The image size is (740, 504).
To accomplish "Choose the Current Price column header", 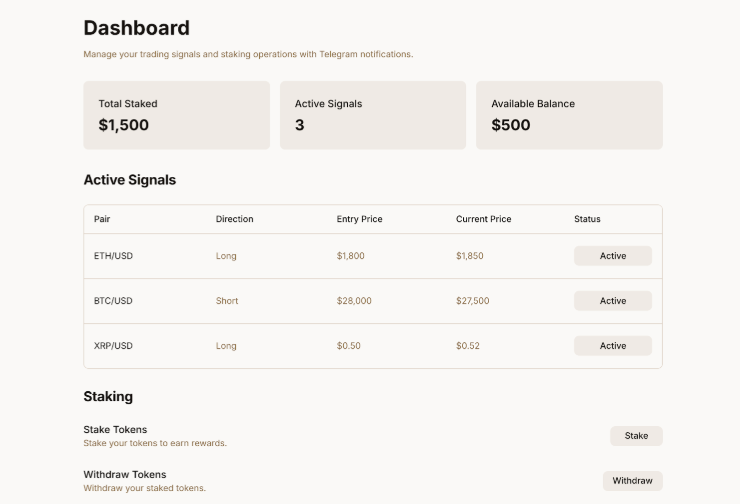I will 484,219.
